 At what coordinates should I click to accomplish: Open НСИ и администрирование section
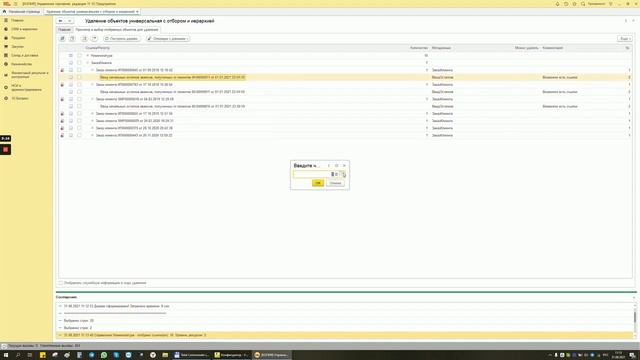tap(26, 88)
